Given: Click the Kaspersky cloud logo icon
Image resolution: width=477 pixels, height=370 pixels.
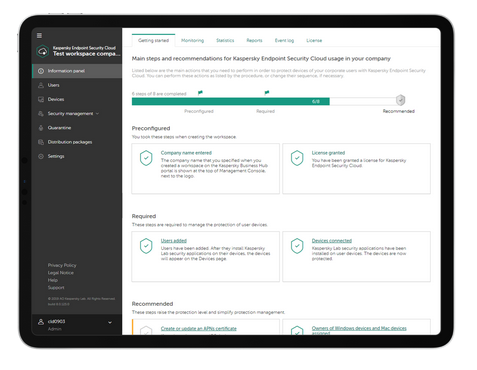Looking at the screenshot, I should 43,51.
